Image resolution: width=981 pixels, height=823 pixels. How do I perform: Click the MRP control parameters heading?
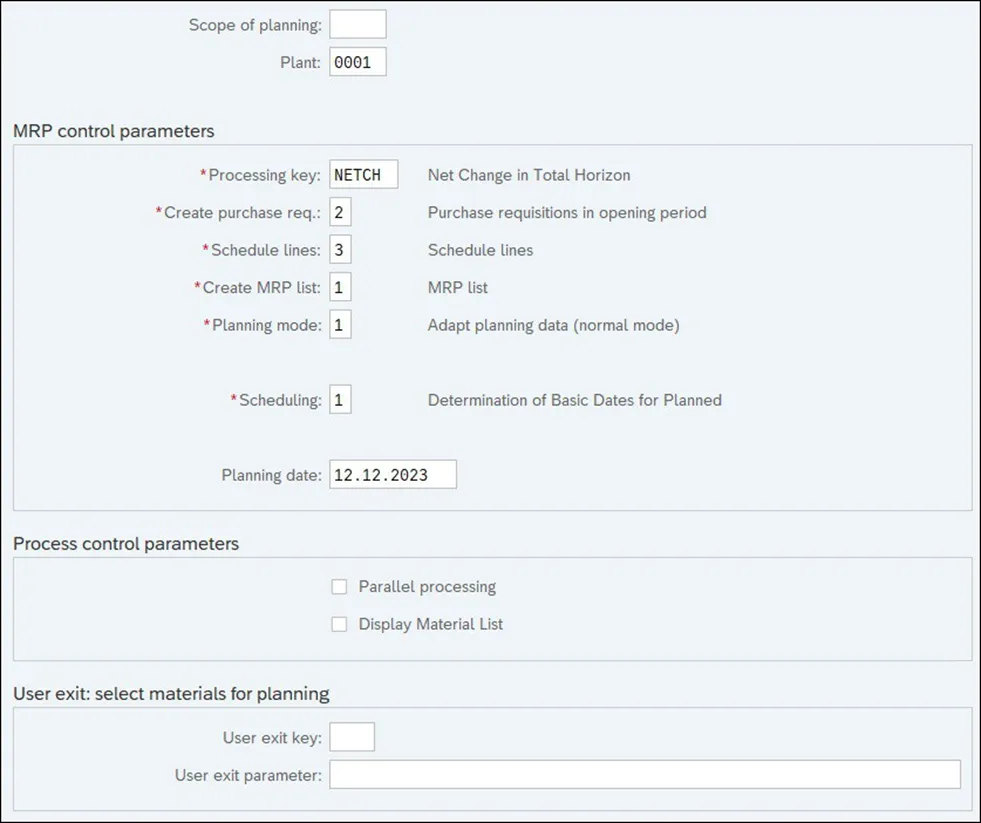tap(113, 131)
